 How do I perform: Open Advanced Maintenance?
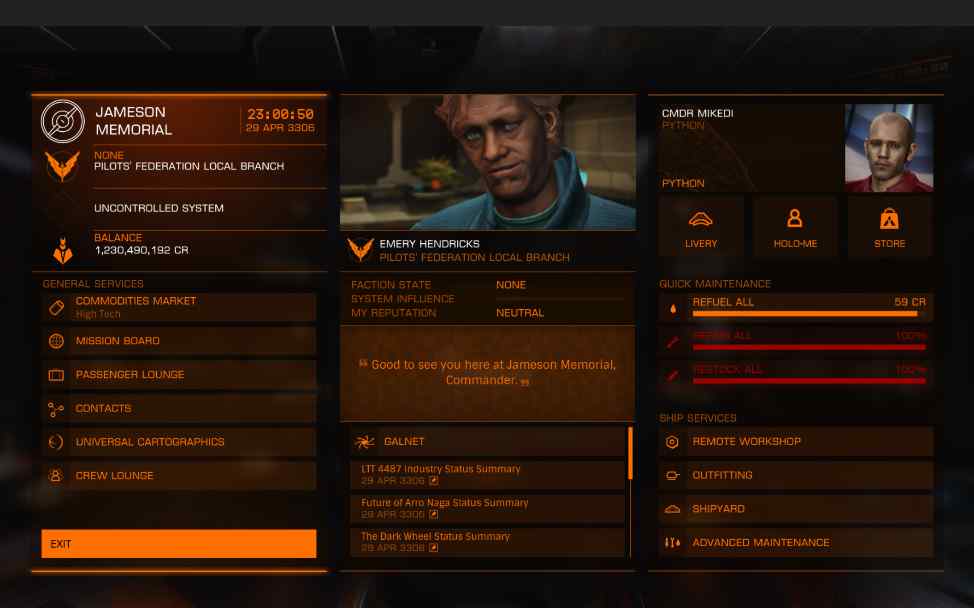click(x=796, y=542)
